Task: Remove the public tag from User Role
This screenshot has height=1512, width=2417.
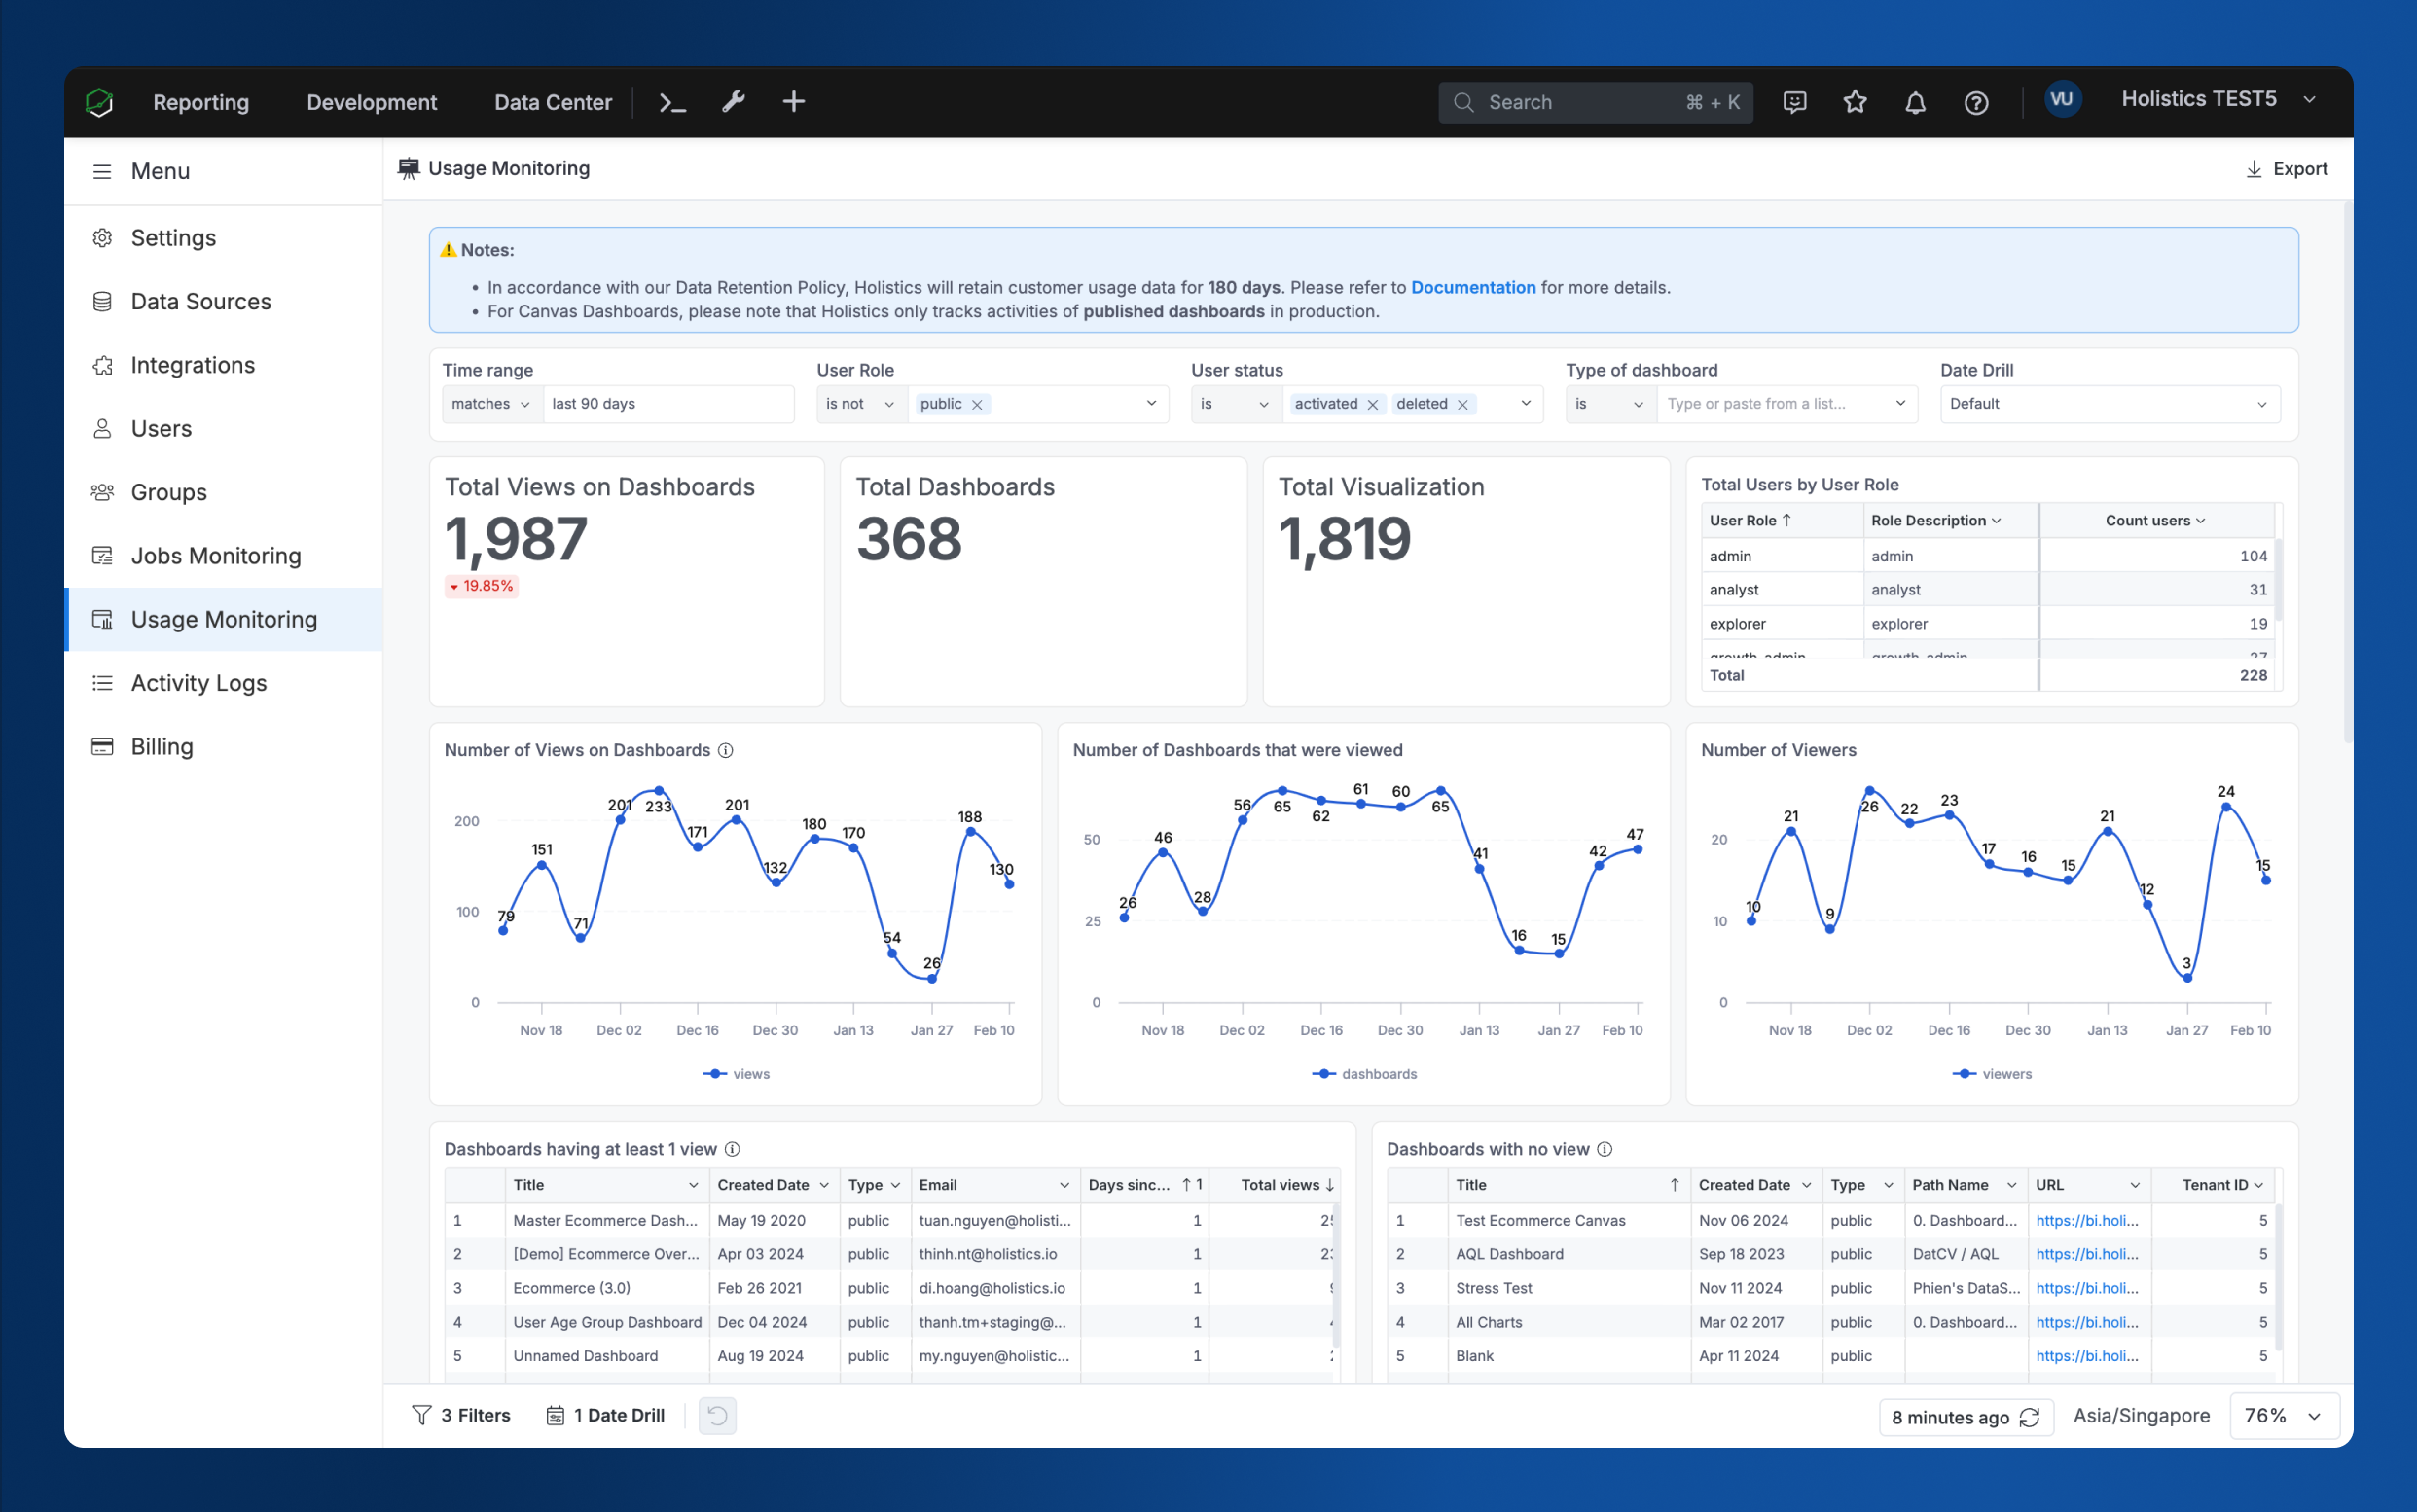Action: [x=977, y=404]
